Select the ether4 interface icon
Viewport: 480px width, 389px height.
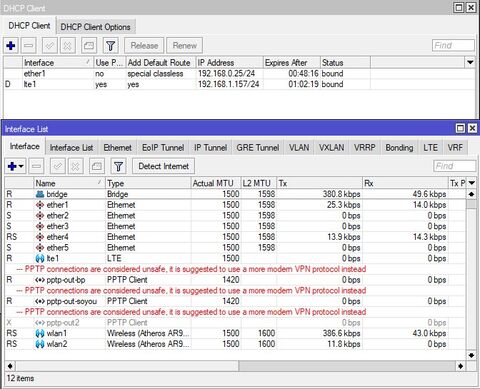(x=40, y=237)
